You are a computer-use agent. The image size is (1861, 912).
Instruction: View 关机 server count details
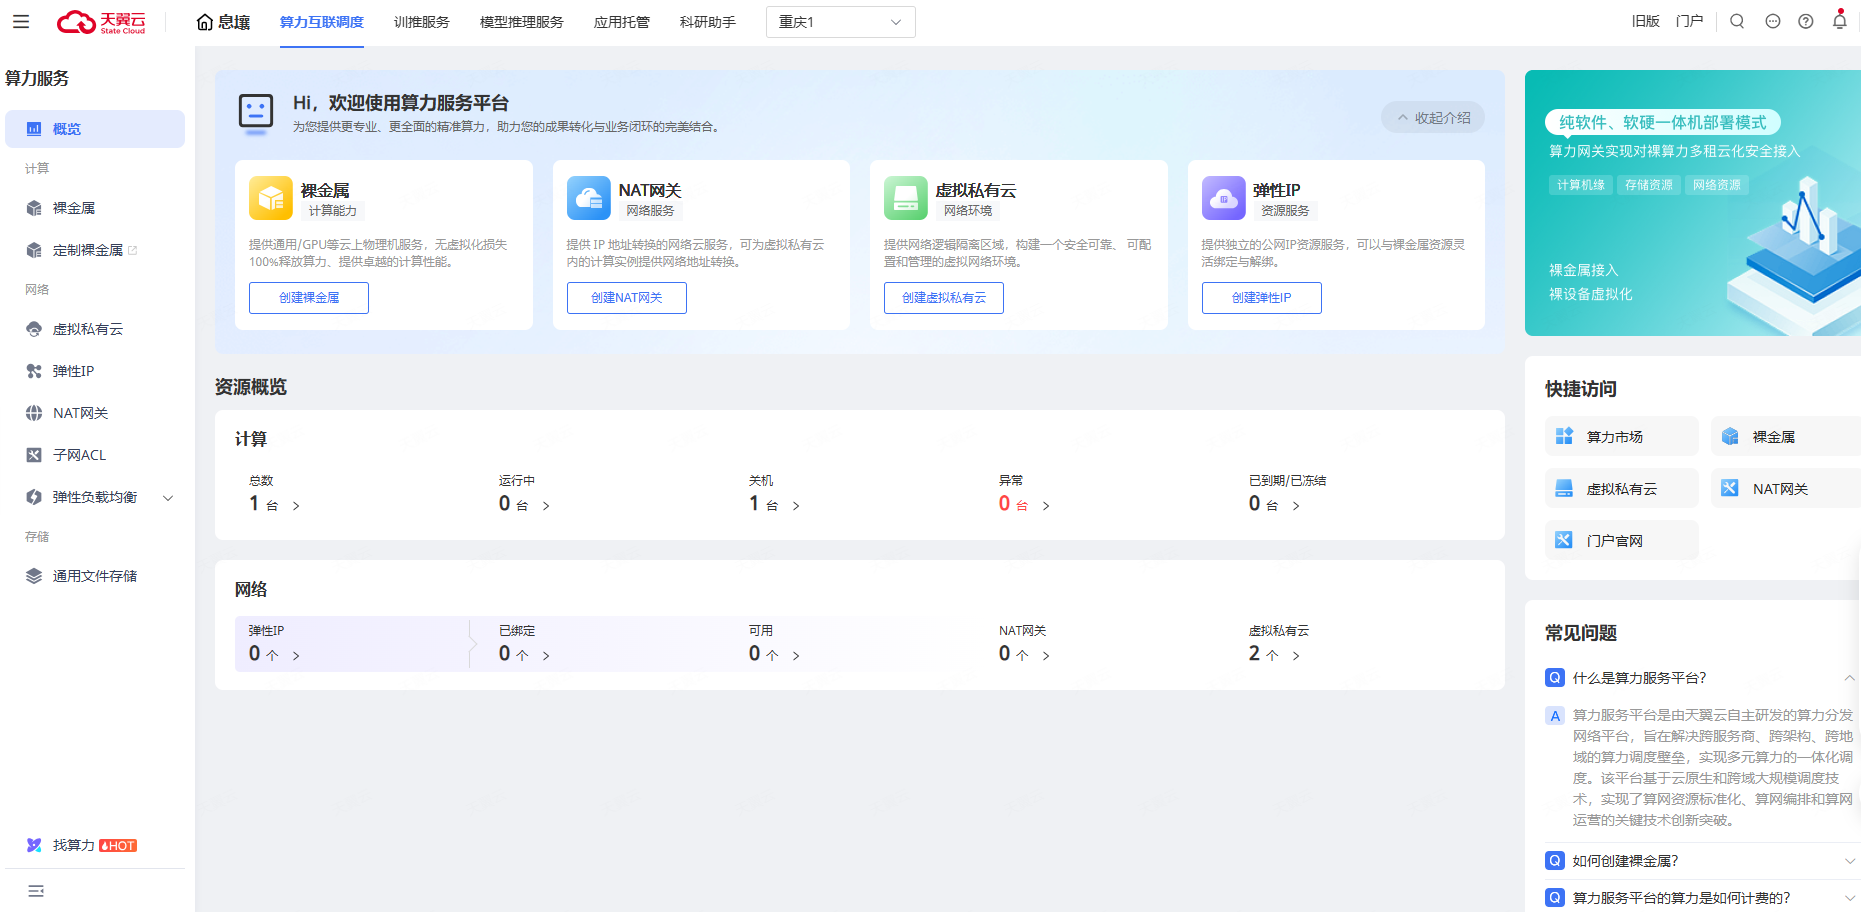[775, 504]
